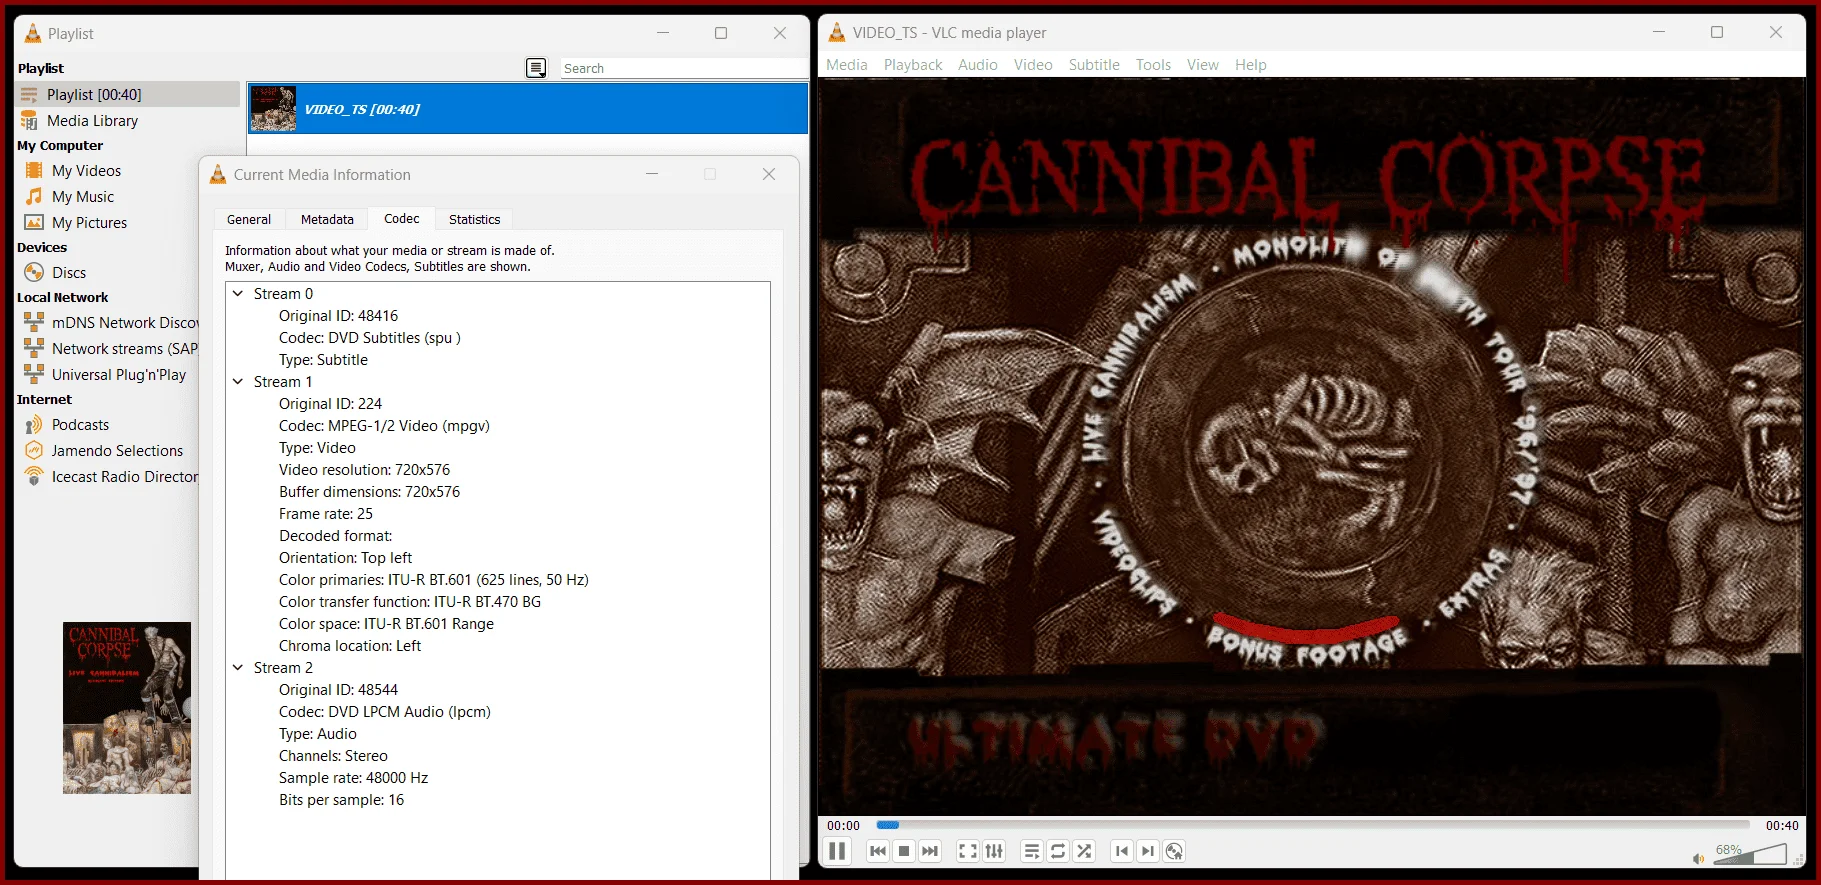
Task: Skip to next media in VLC controls
Action: [930, 851]
